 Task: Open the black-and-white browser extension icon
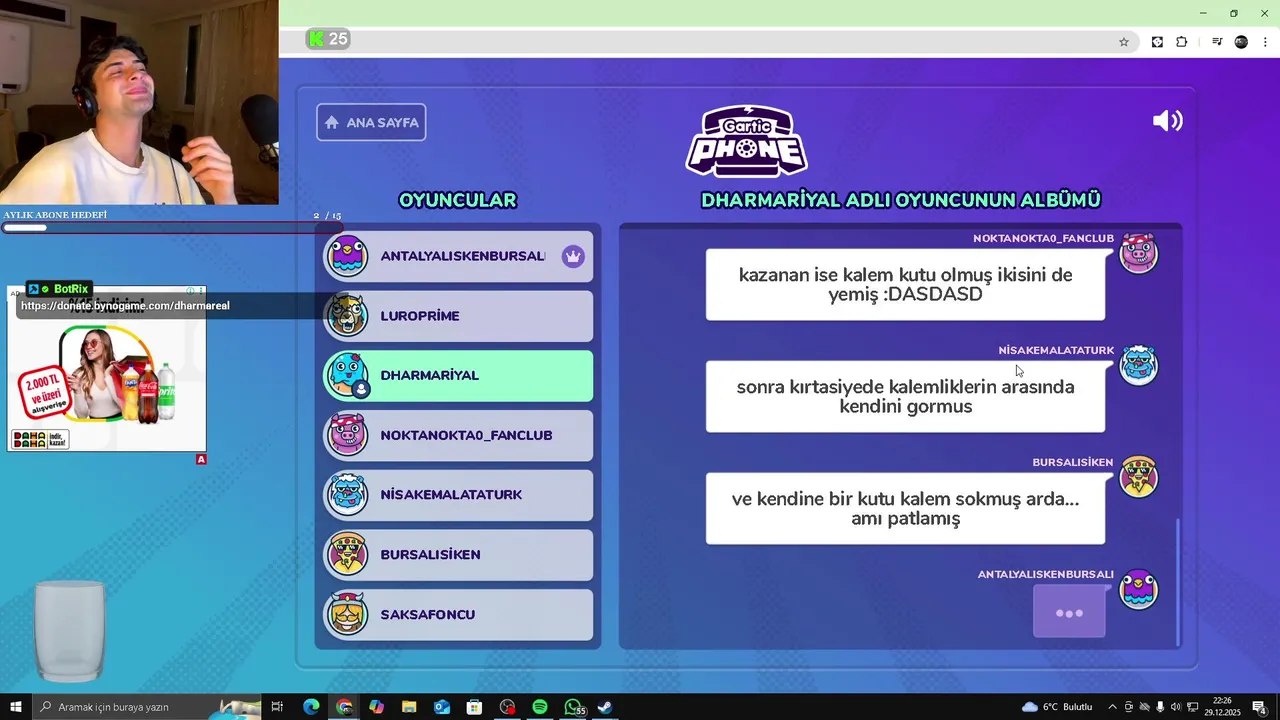(1157, 42)
